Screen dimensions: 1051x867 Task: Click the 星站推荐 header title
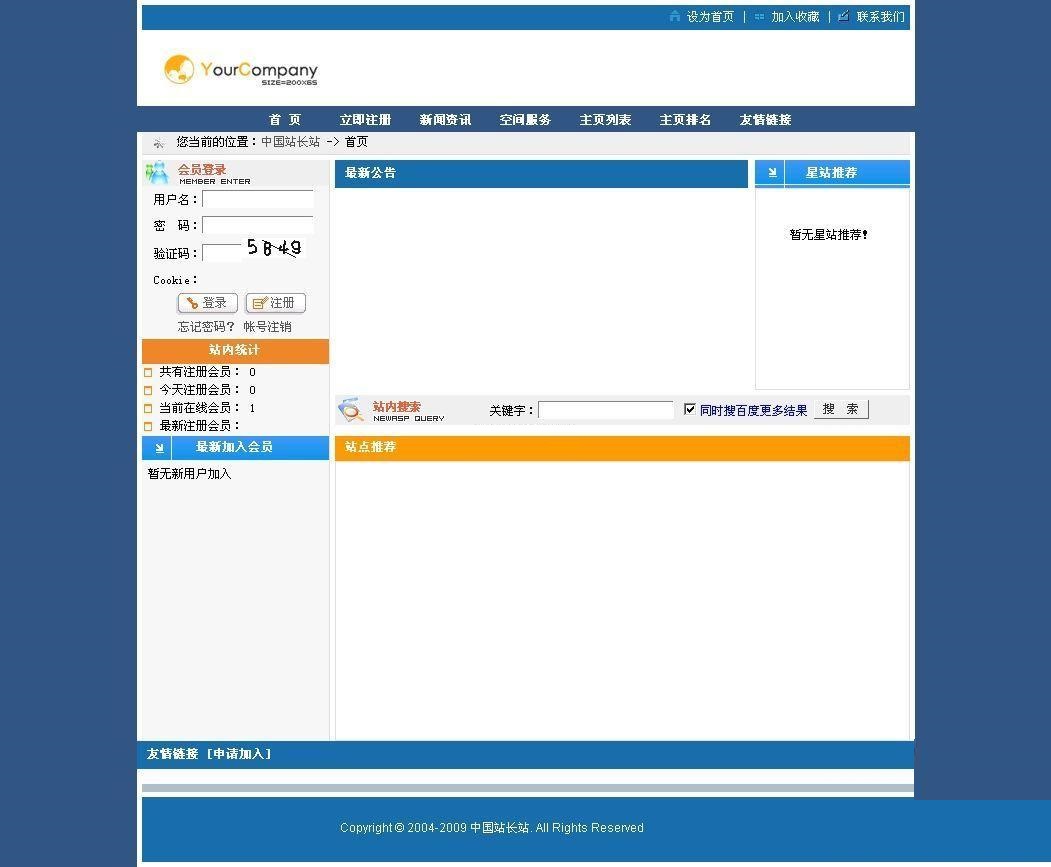point(831,173)
